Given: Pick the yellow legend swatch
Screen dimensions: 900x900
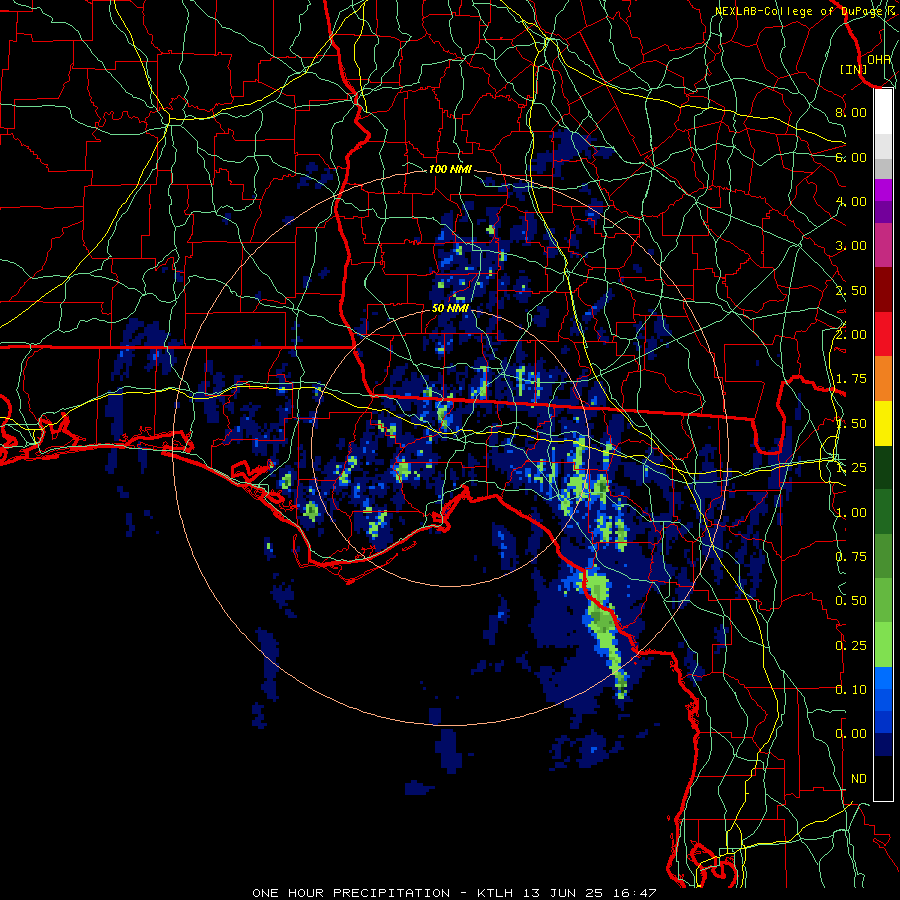Looking at the screenshot, I should (883, 423).
